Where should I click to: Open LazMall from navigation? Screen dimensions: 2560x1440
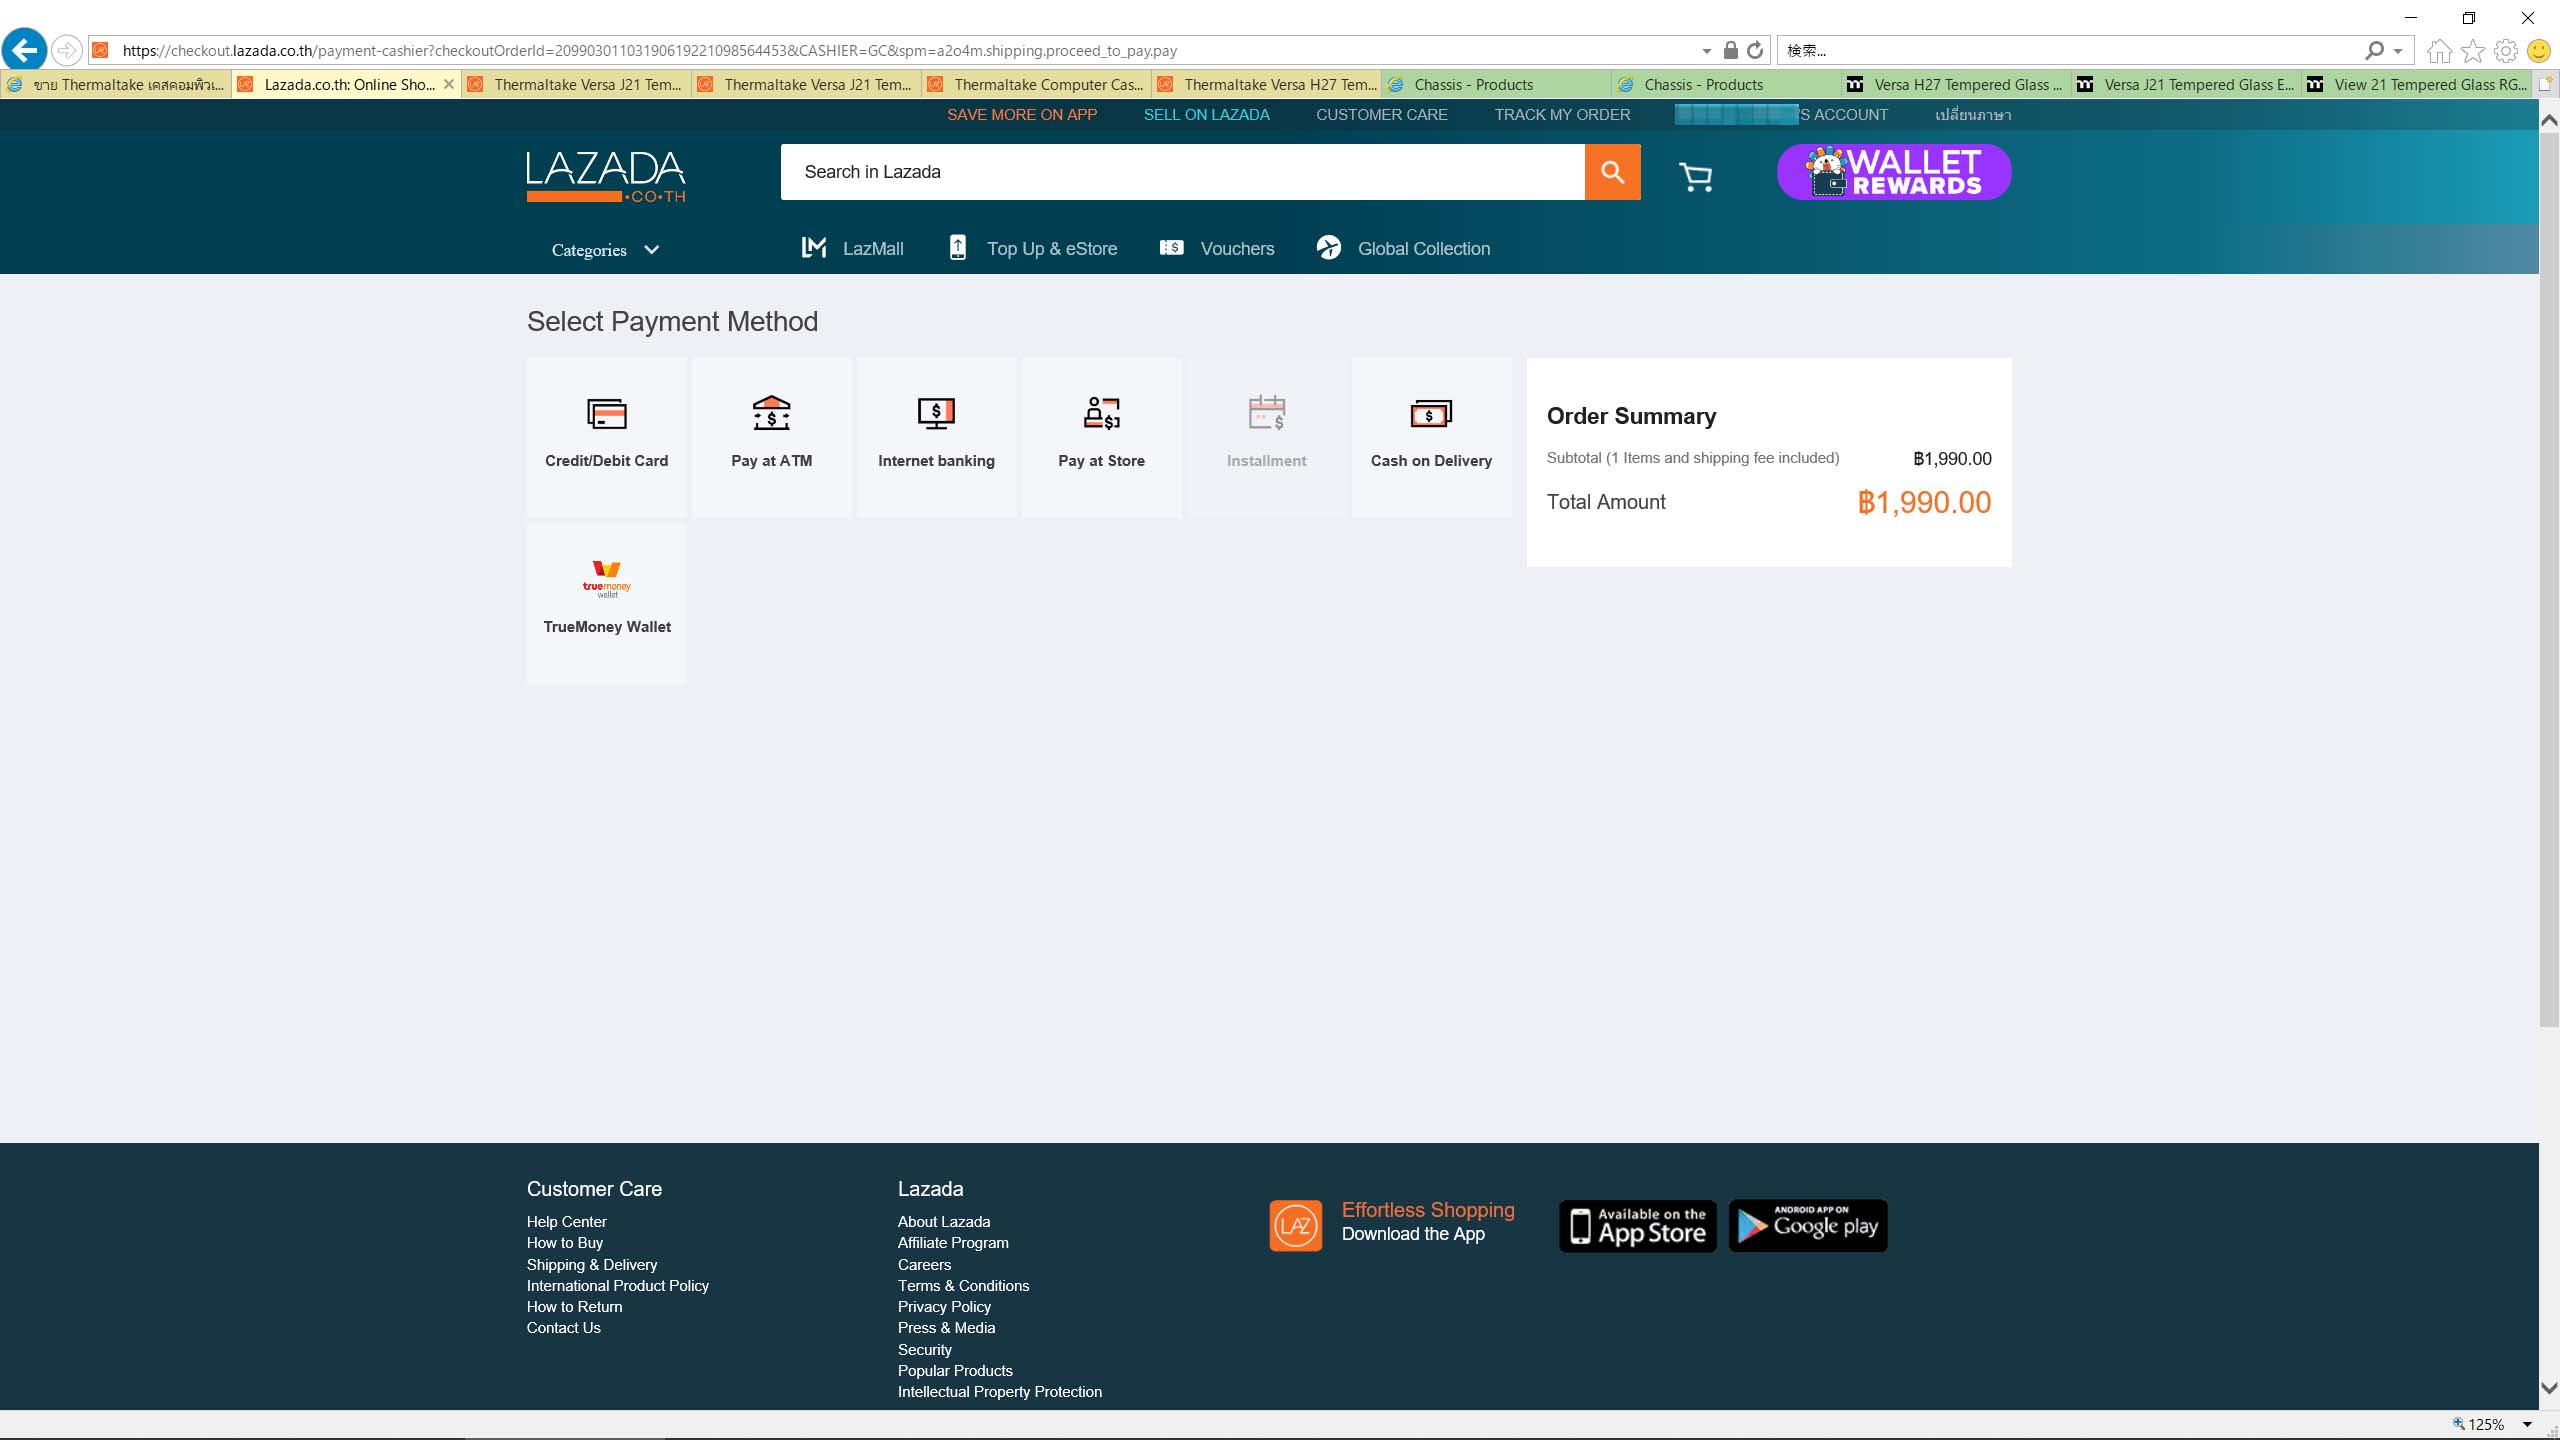point(853,248)
